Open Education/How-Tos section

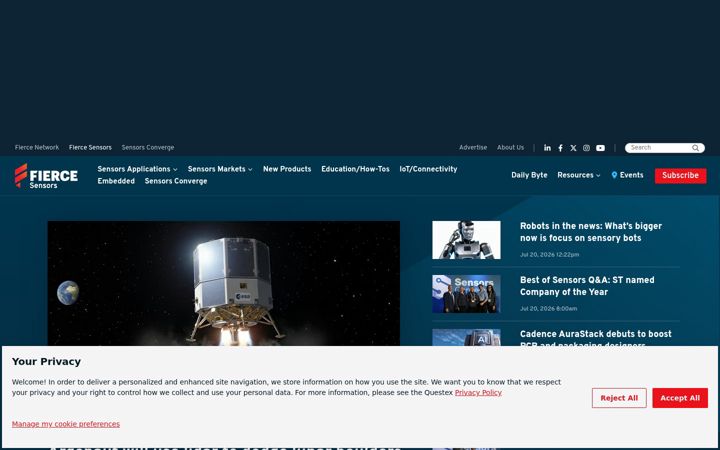tap(355, 169)
